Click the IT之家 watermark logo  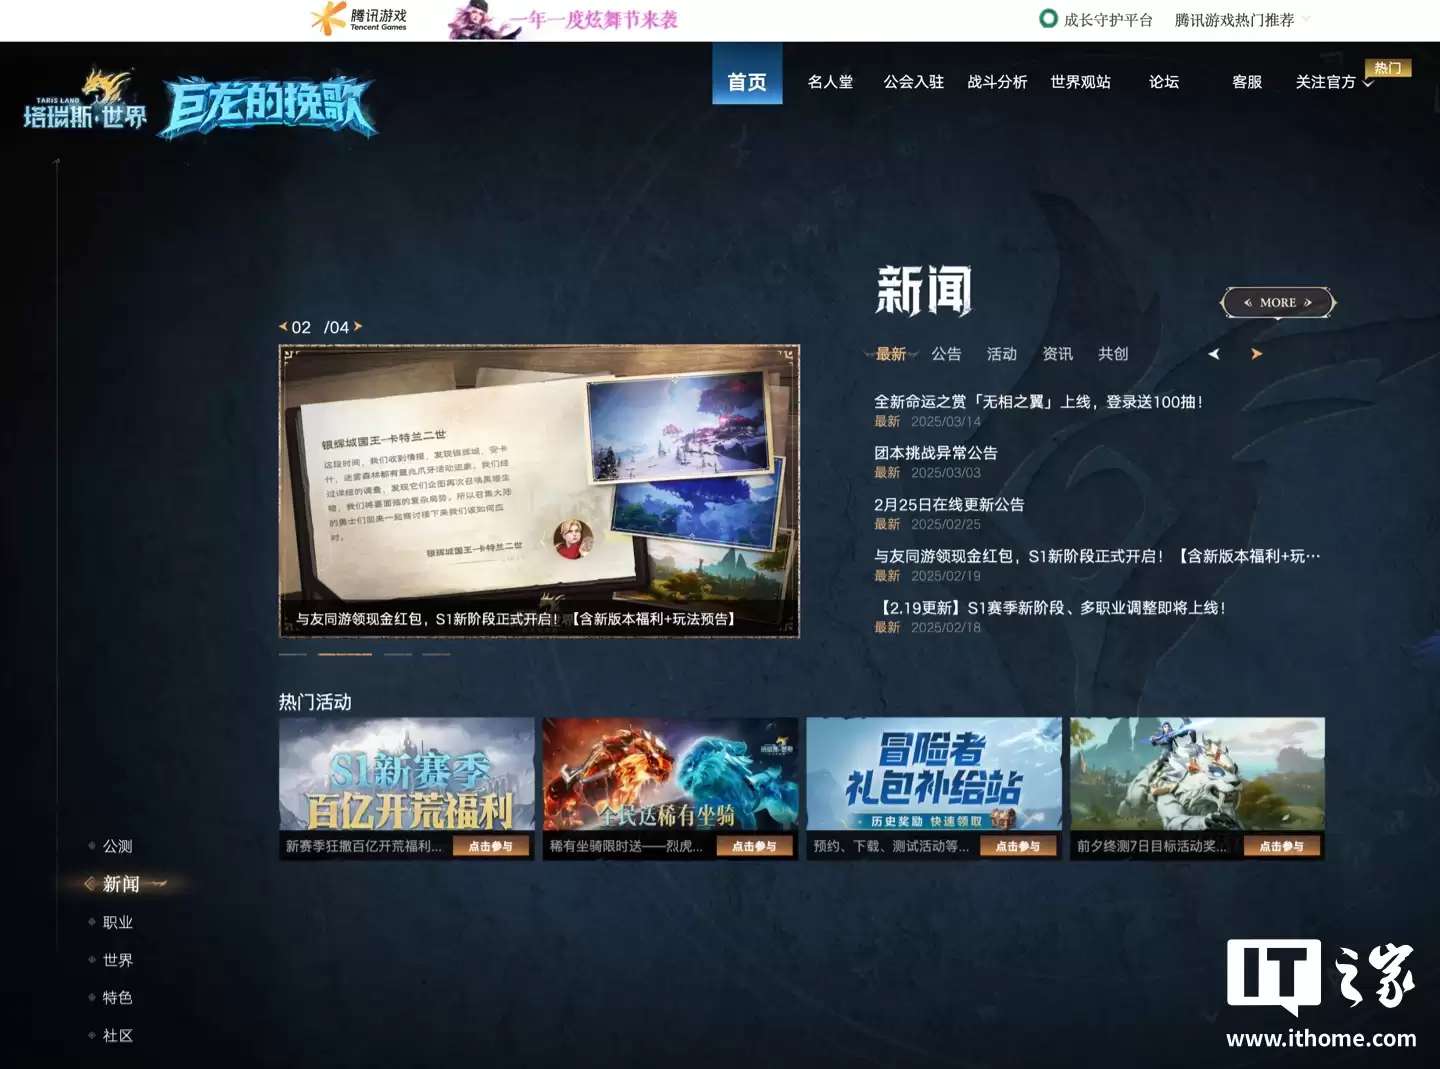(1320, 990)
